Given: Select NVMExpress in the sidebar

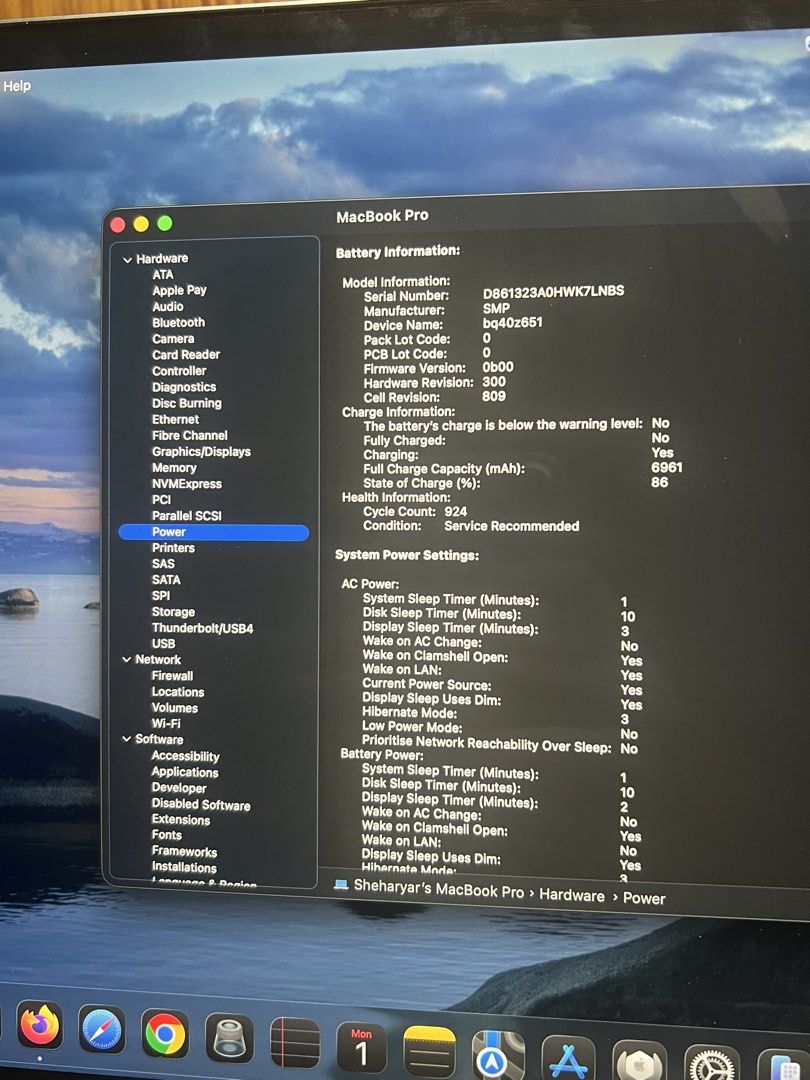Looking at the screenshot, I should point(187,484).
